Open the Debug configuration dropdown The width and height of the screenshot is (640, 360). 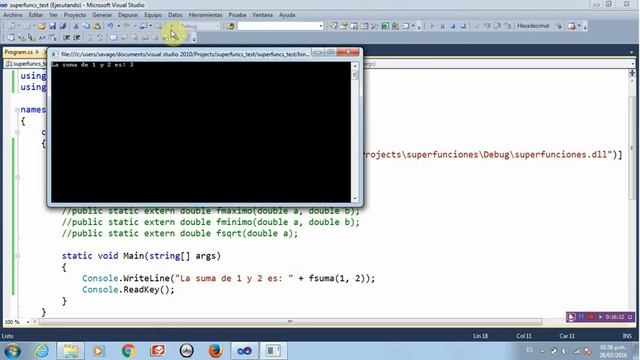[200, 26]
